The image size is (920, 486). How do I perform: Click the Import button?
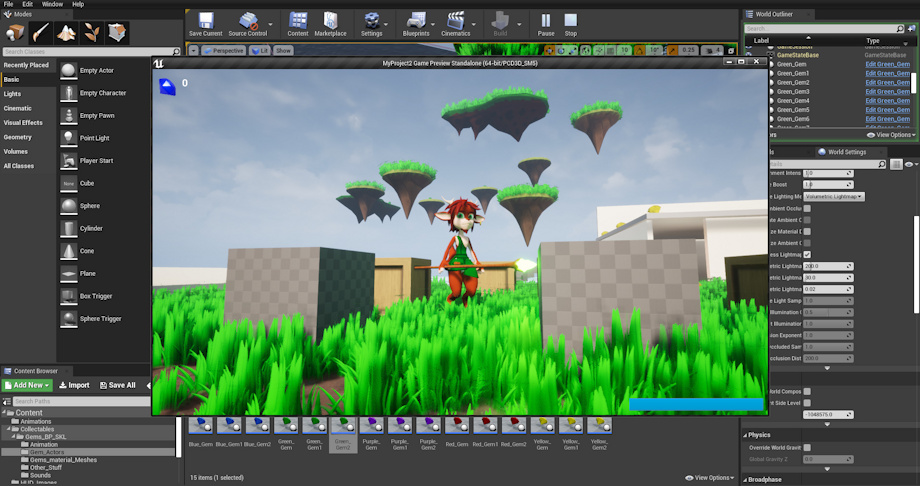pyautogui.click(x=75, y=385)
